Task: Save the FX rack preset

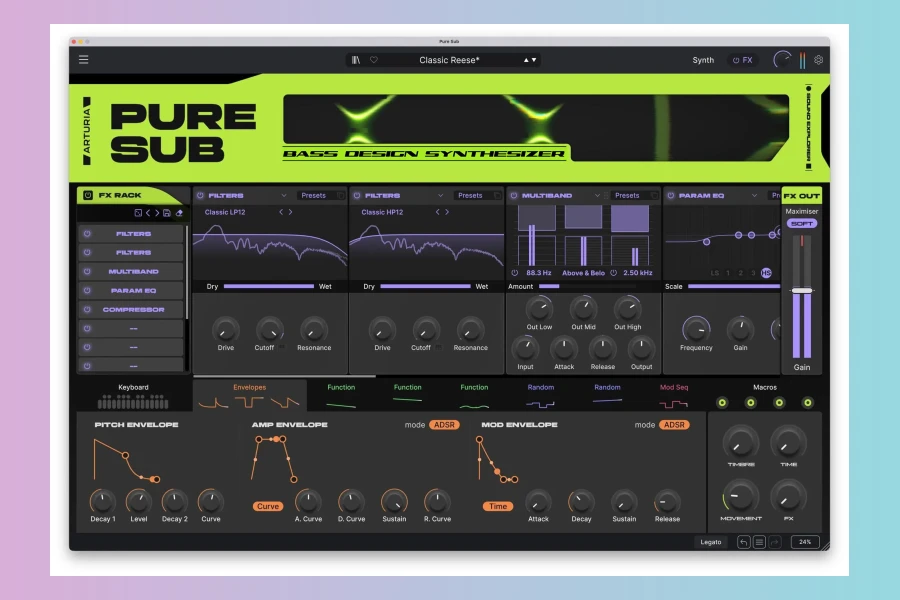Action: click(x=166, y=213)
